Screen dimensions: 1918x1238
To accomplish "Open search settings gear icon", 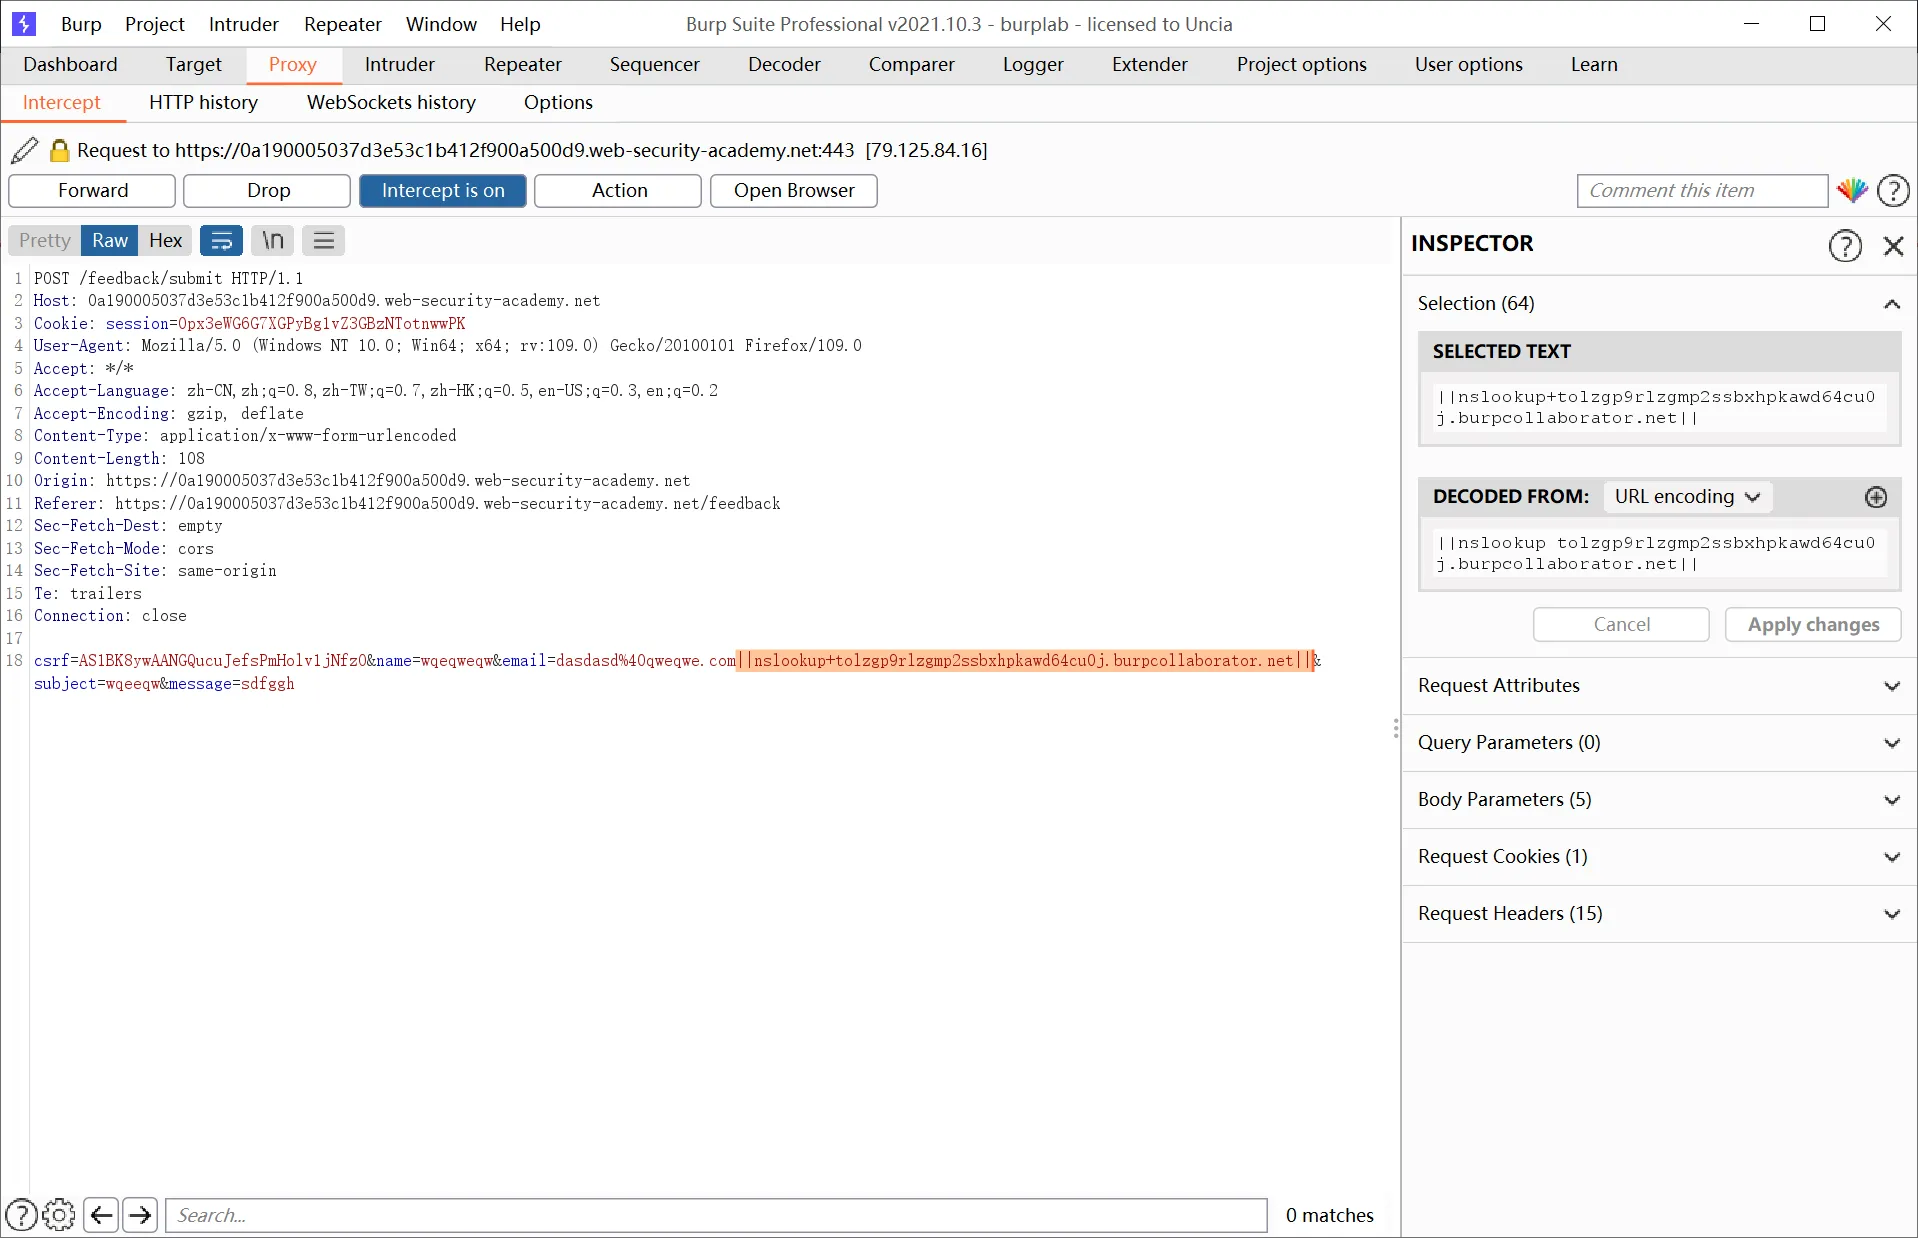I will coord(59,1215).
